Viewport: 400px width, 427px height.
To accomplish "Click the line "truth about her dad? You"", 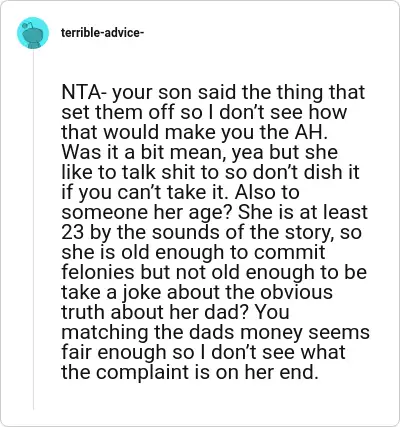I will (175, 312).
